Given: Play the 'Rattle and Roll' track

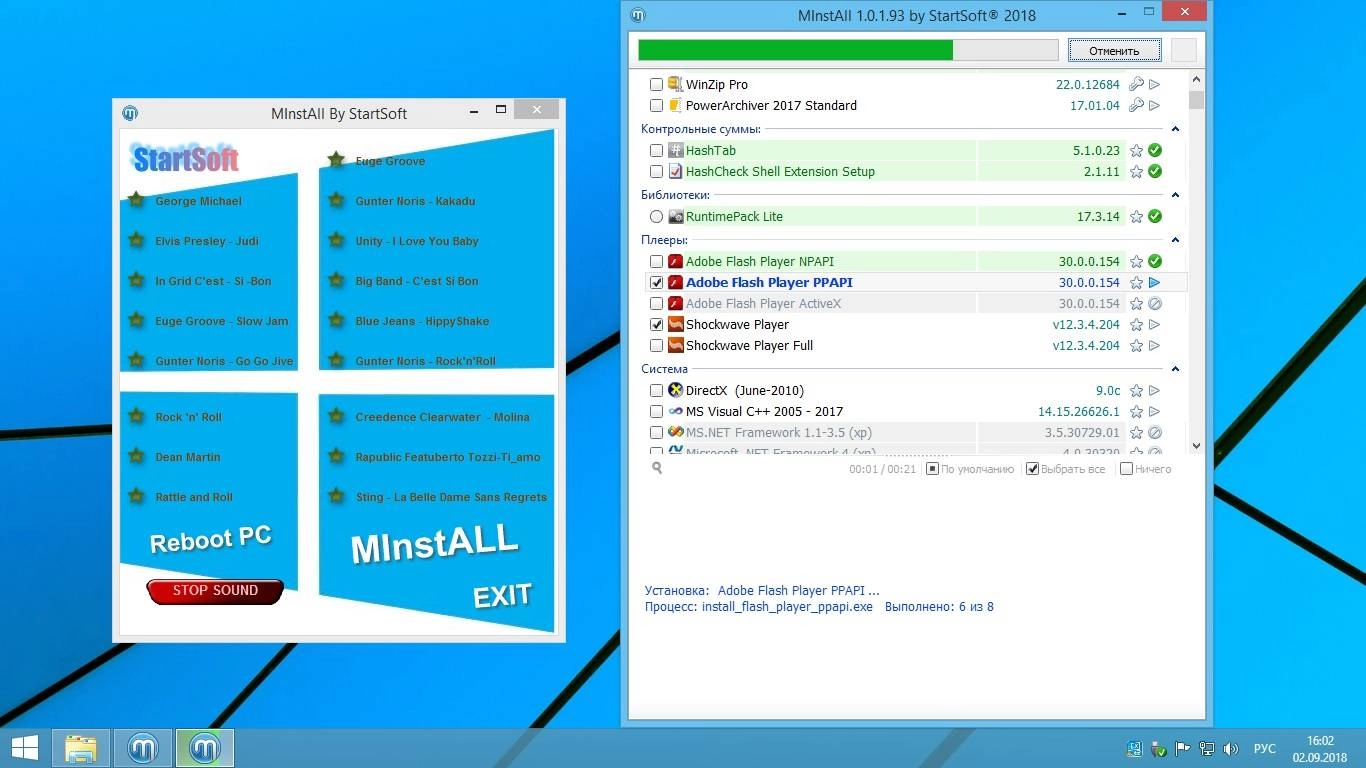Looking at the screenshot, I should 194,497.
